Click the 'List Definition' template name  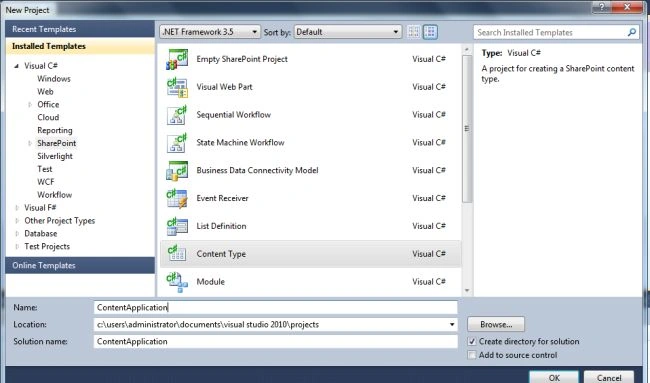point(221,226)
